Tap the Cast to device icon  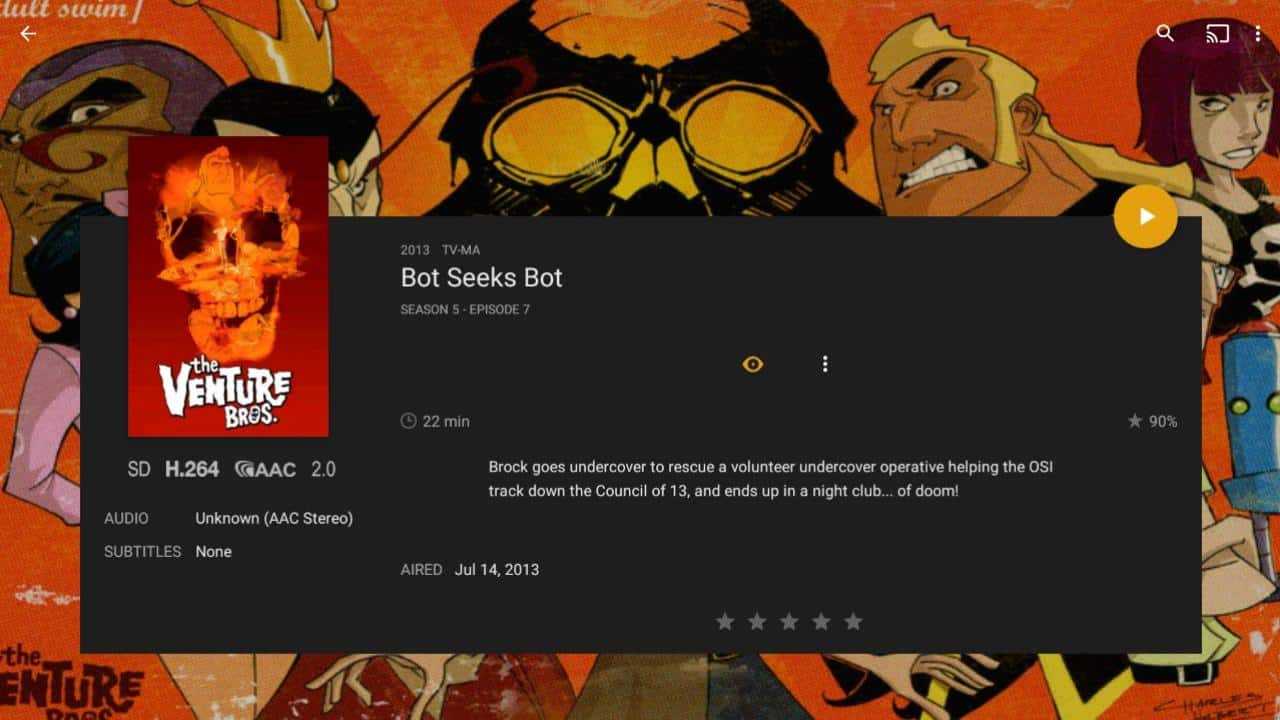pyautogui.click(x=1217, y=33)
